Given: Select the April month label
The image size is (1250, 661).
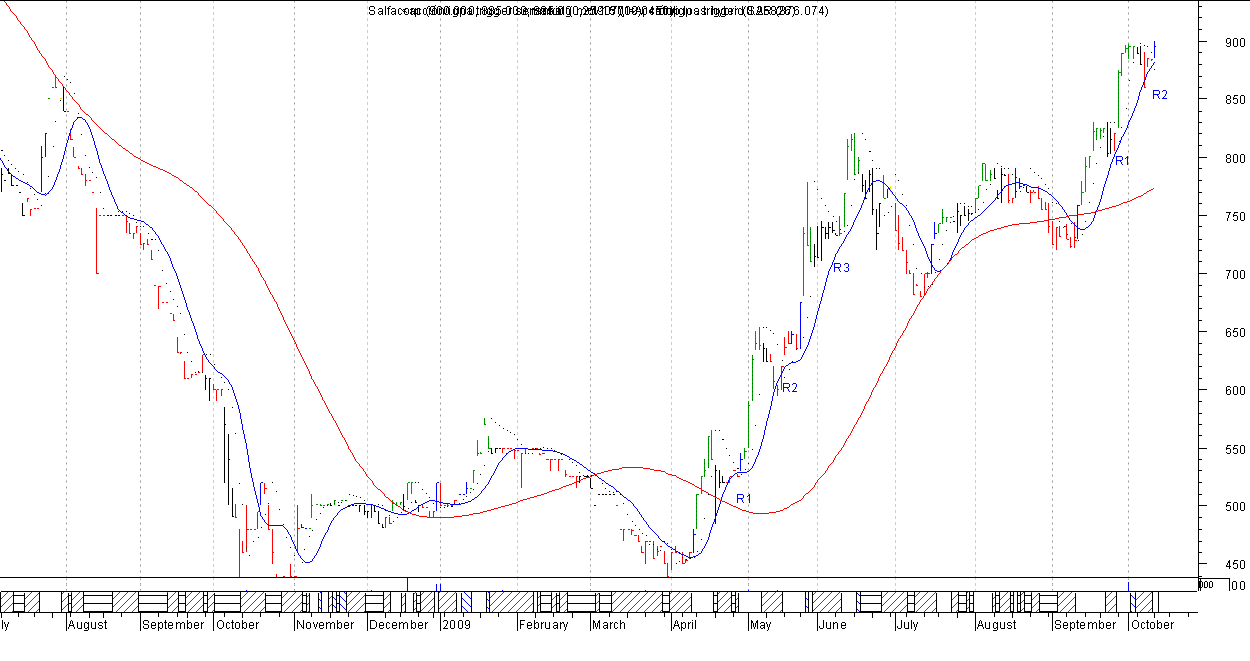Looking at the screenshot, I should [684, 625].
